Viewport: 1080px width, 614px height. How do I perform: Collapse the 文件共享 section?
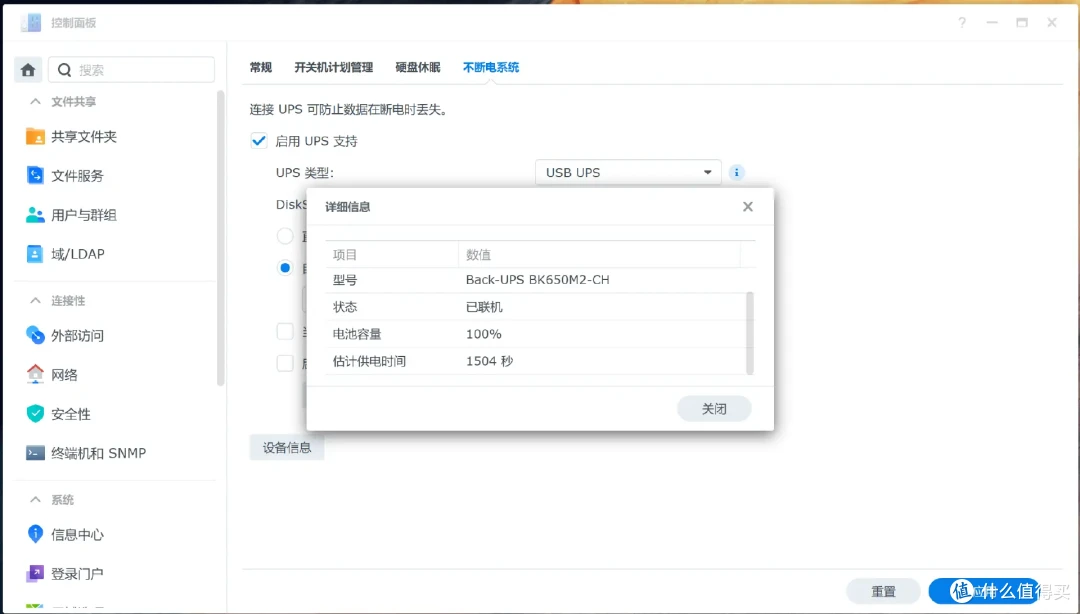point(35,101)
